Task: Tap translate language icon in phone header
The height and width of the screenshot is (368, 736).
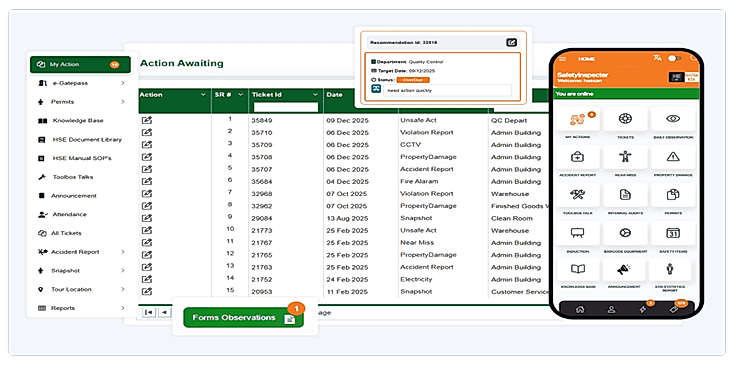Action: coord(657,58)
